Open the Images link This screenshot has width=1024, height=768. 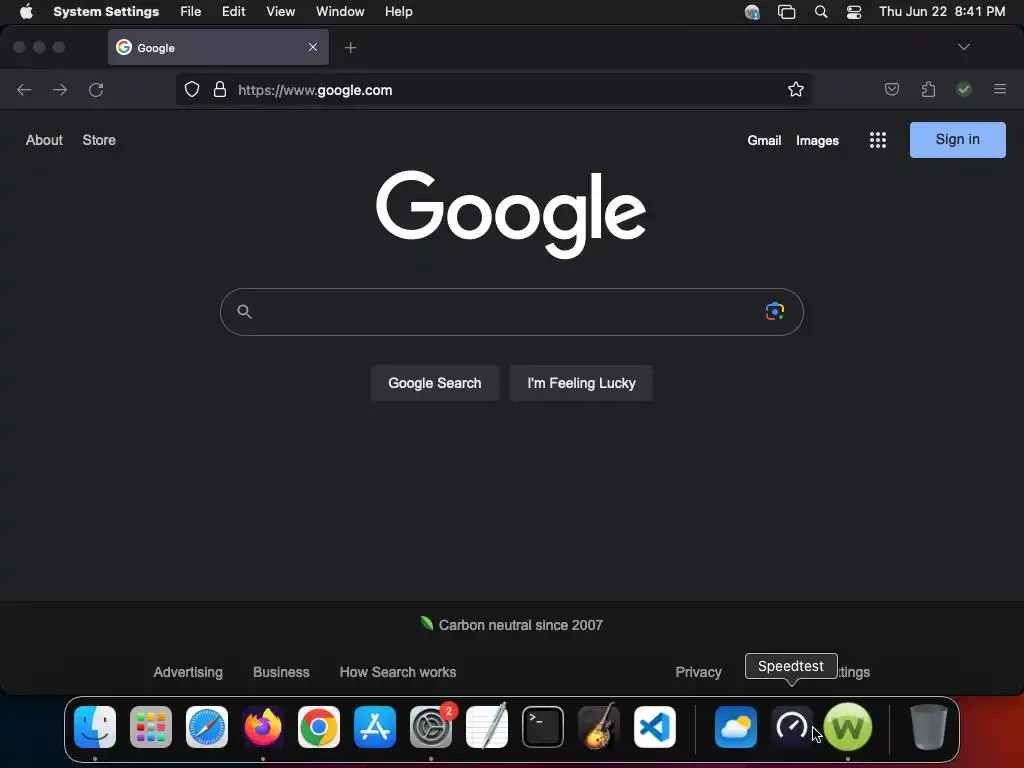pos(817,140)
